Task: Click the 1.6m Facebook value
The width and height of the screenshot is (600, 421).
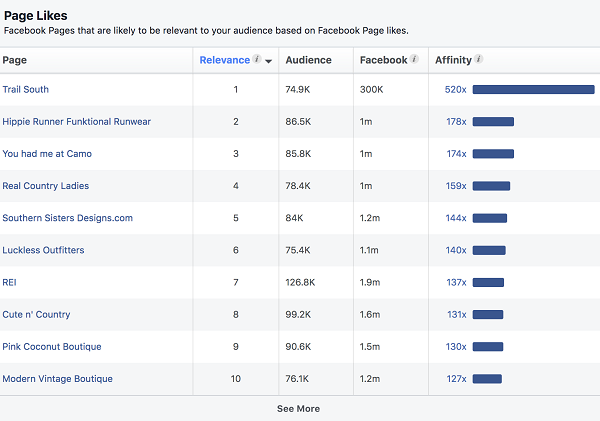Action: pos(370,315)
